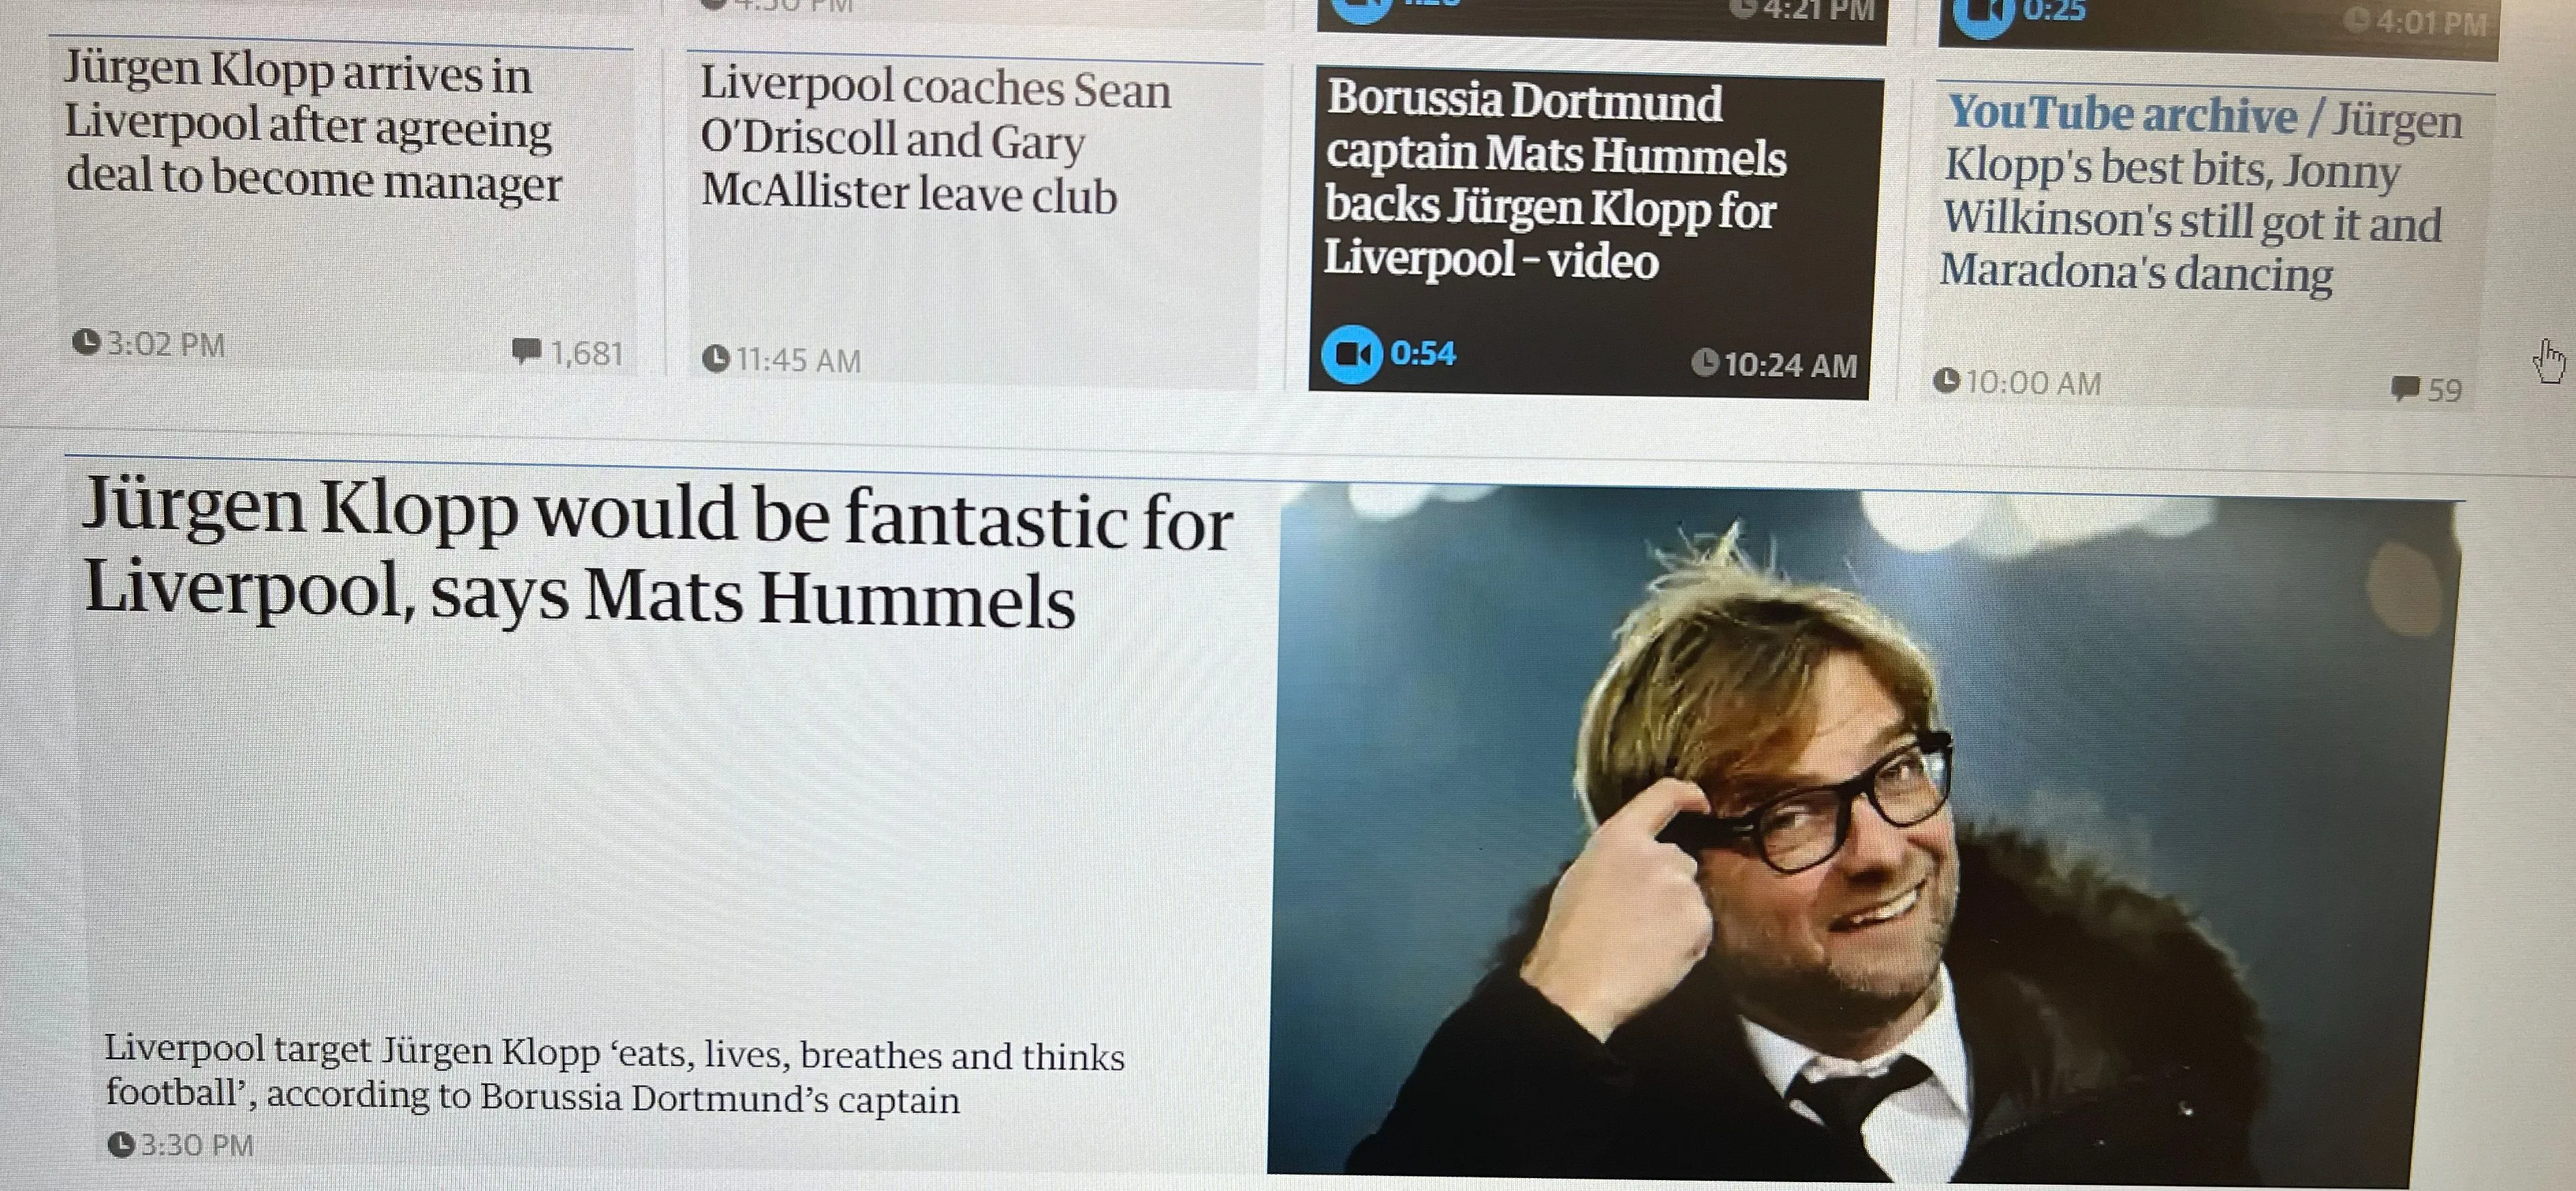
Task: Click the clock icon beside 11:45 AM
Action: [x=715, y=358]
